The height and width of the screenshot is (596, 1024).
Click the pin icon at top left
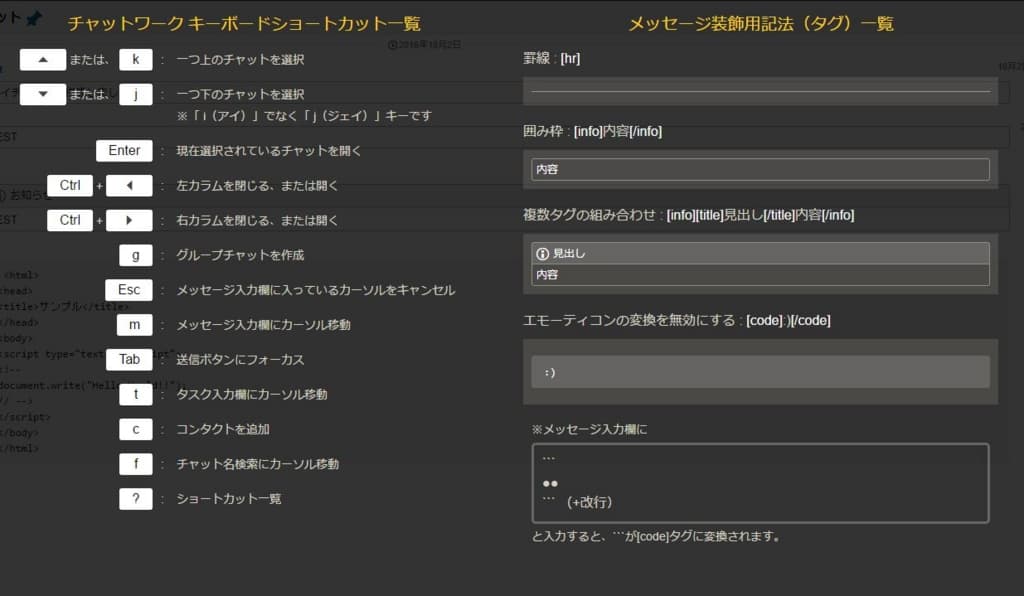33,18
